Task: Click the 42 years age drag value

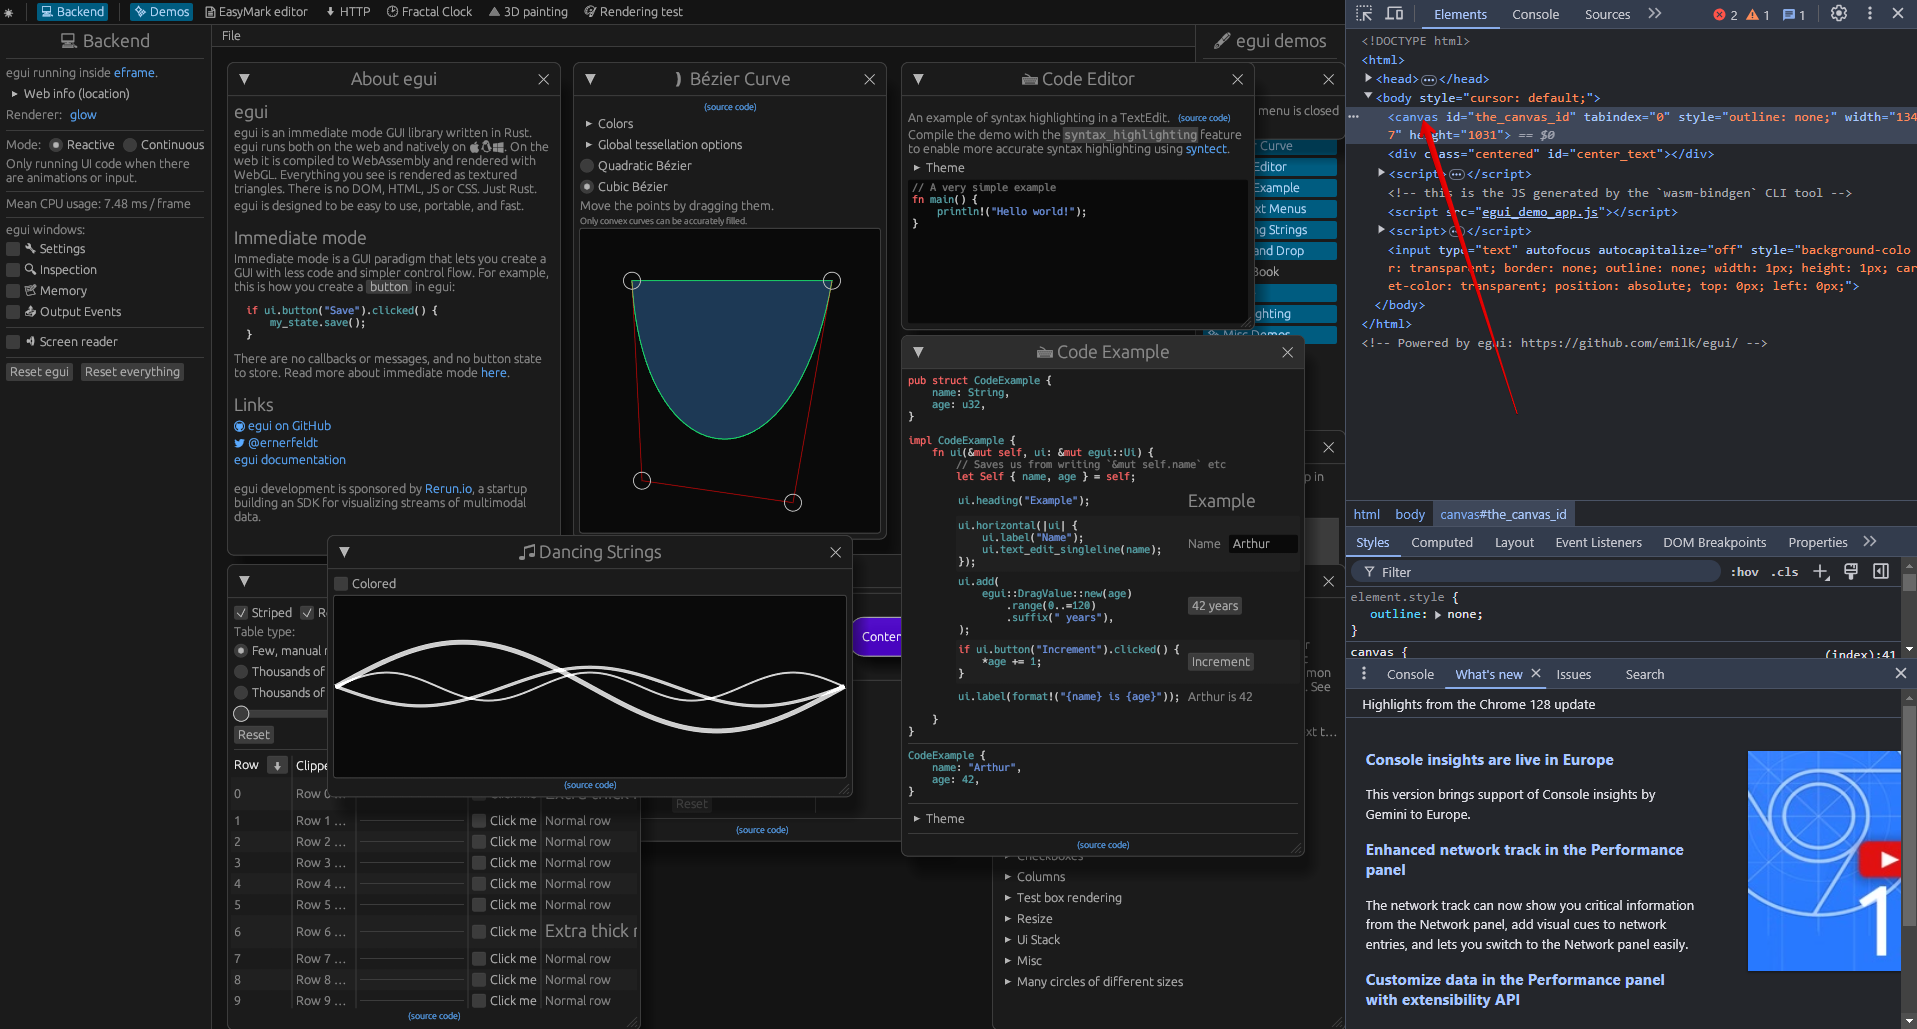Action: tap(1214, 606)
